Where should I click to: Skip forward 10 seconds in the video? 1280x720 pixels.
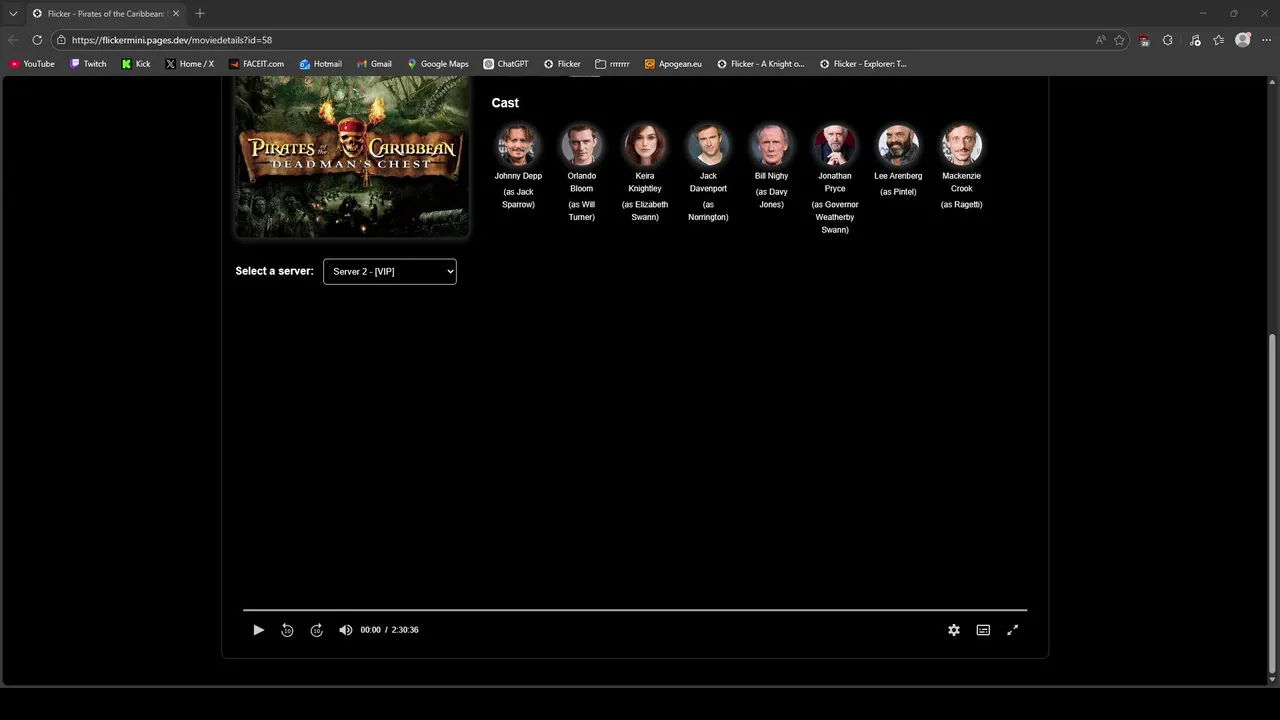[316, 630]
